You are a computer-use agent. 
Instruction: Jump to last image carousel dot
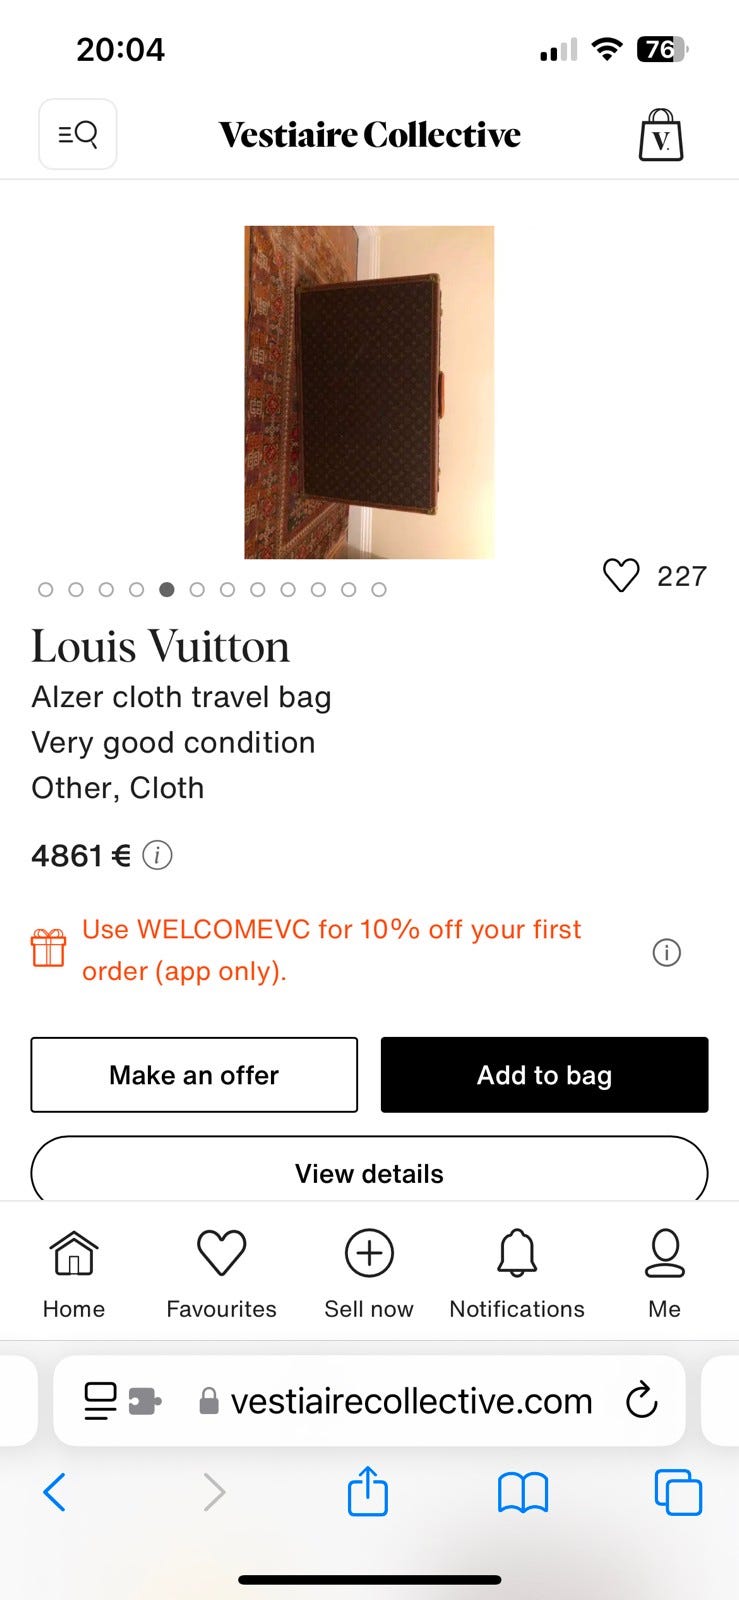(x=379, y=590)
